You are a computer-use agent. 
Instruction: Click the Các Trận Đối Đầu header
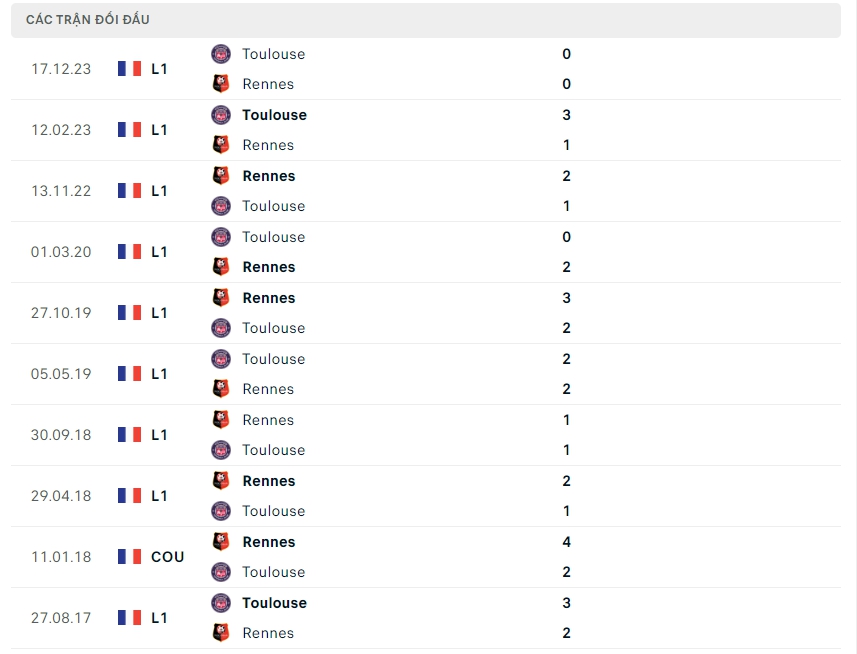click(88, 20)
